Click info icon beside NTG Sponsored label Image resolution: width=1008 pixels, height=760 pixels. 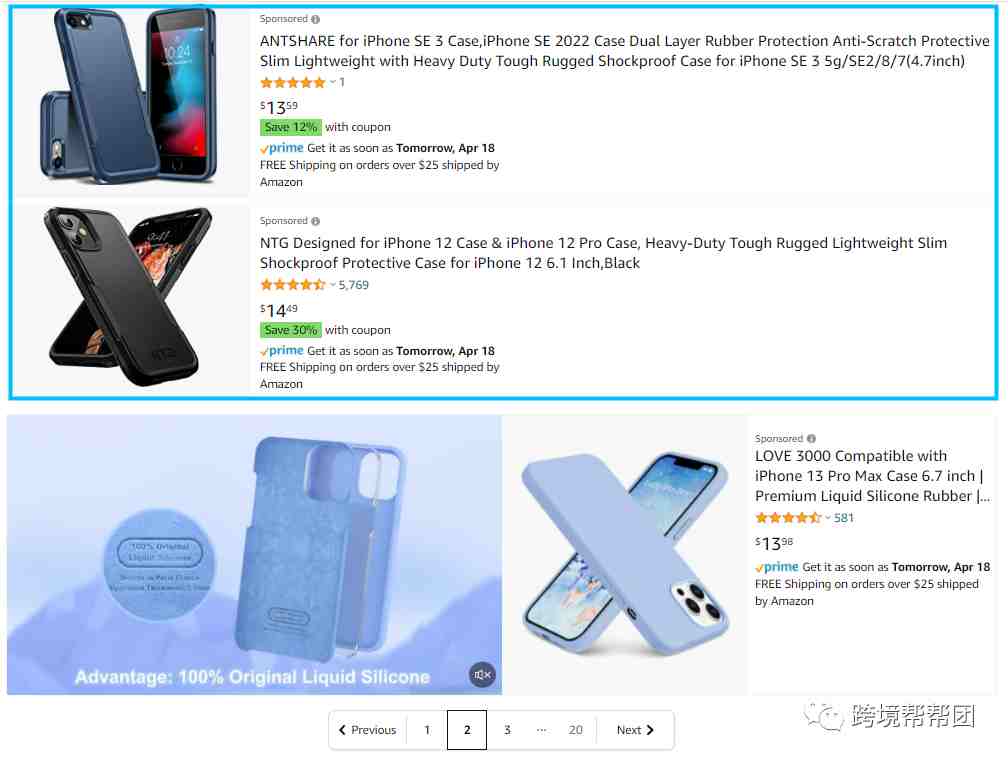click(x=316, y=221)
